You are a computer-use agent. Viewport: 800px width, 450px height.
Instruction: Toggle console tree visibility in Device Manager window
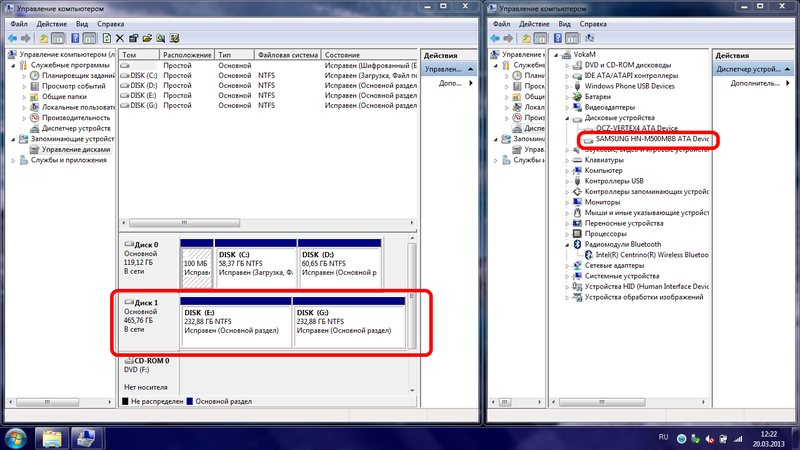541,38
